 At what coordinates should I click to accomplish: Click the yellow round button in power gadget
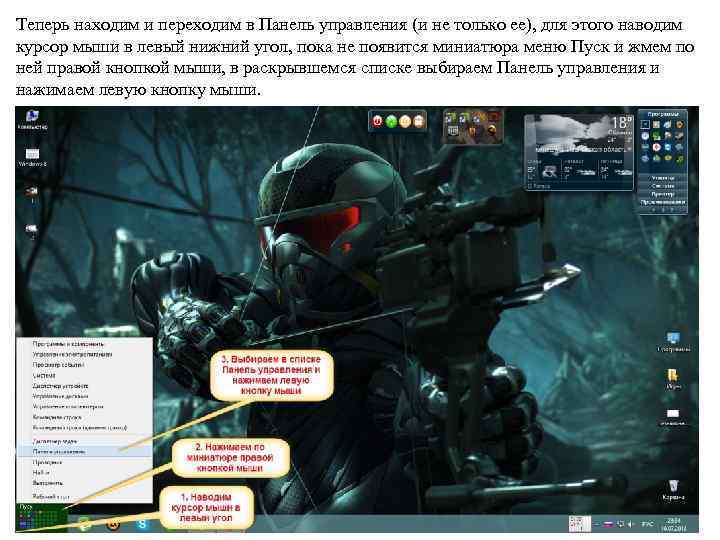click(x=405, y=121)
